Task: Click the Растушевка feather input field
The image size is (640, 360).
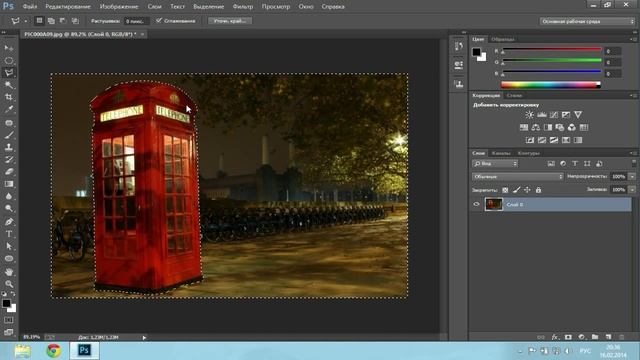Action: pos(136,21)
